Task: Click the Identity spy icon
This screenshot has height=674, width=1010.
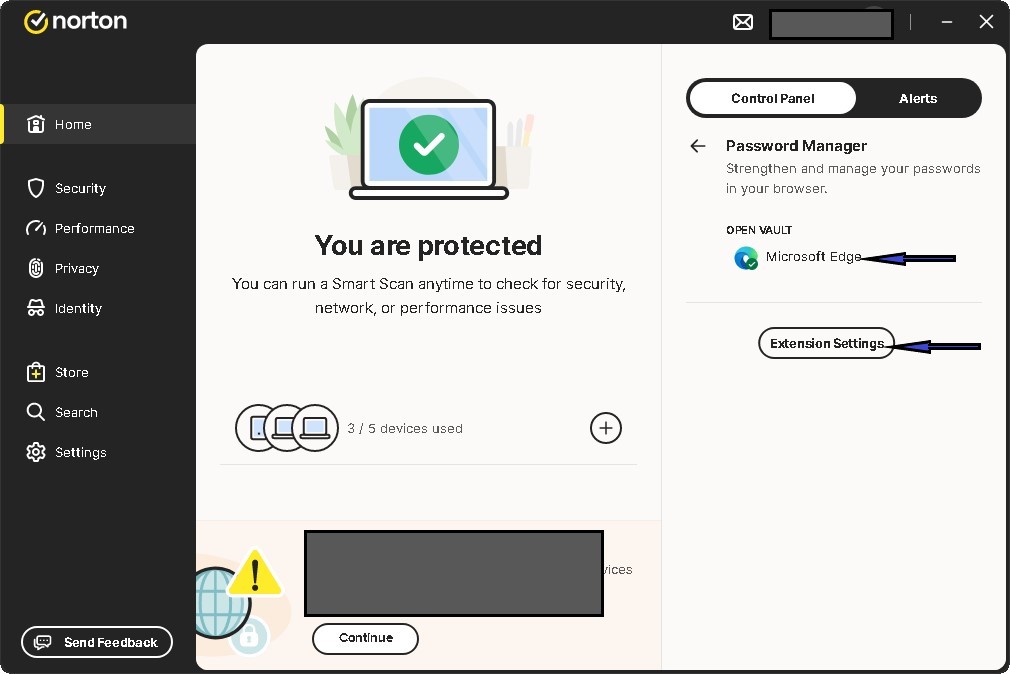Action: (x=36, y=308)
